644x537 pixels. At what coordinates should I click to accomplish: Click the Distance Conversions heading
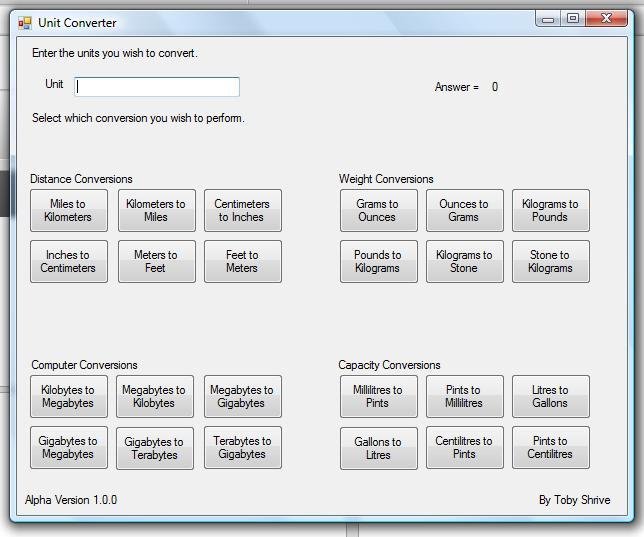pyautogui.click(x=81, y=179)
